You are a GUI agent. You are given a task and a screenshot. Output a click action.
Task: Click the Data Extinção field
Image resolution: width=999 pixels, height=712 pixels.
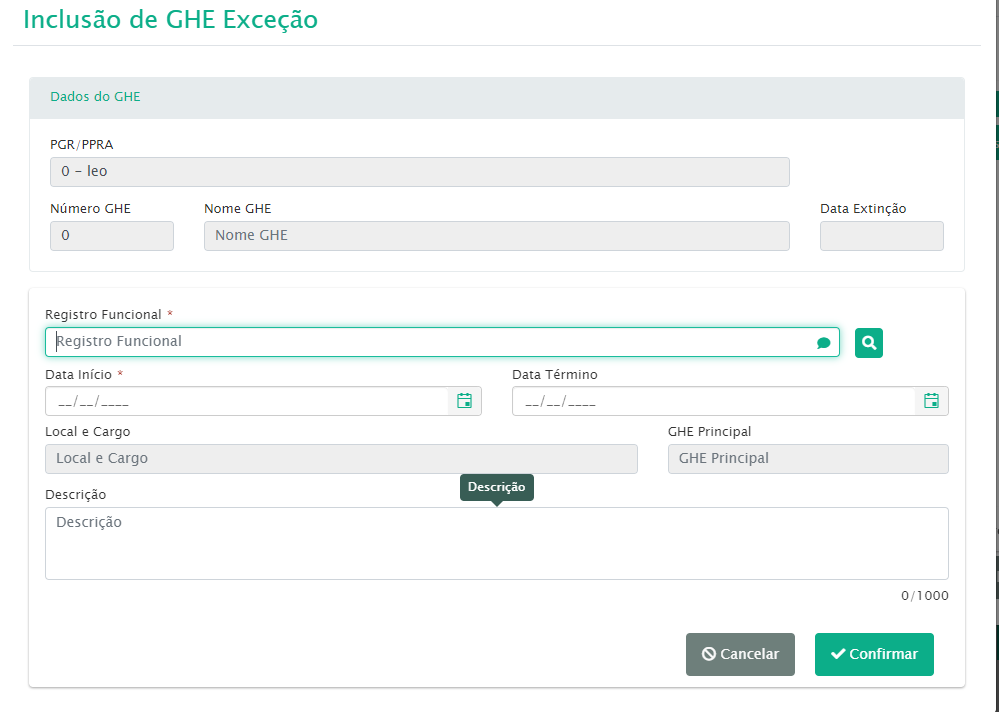(881, 236)
